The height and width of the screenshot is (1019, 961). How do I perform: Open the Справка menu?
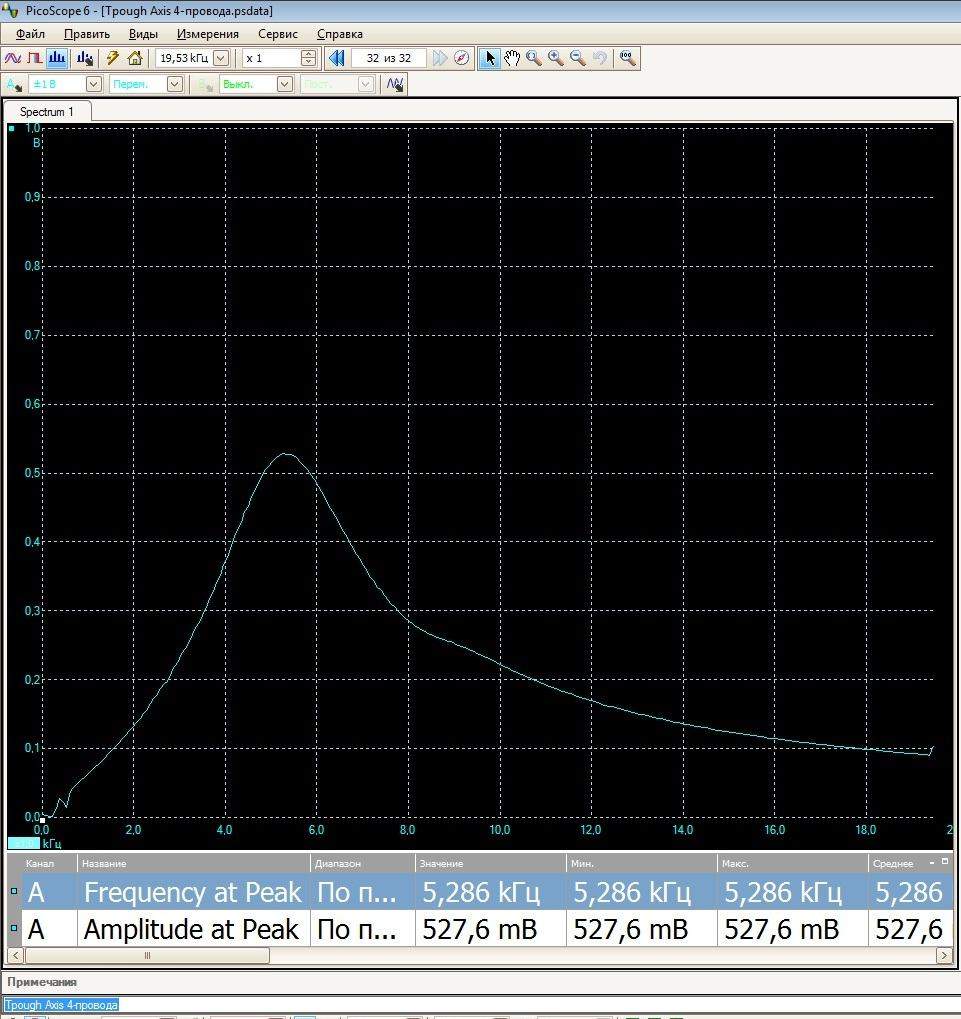coord(339,34)
